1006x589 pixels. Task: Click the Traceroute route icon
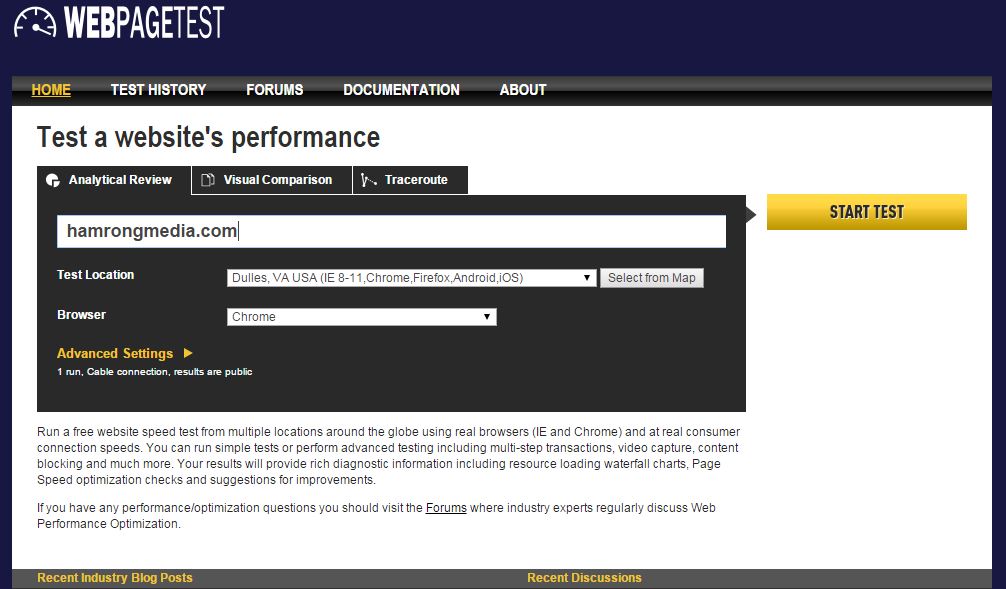(x=368, y=180)
